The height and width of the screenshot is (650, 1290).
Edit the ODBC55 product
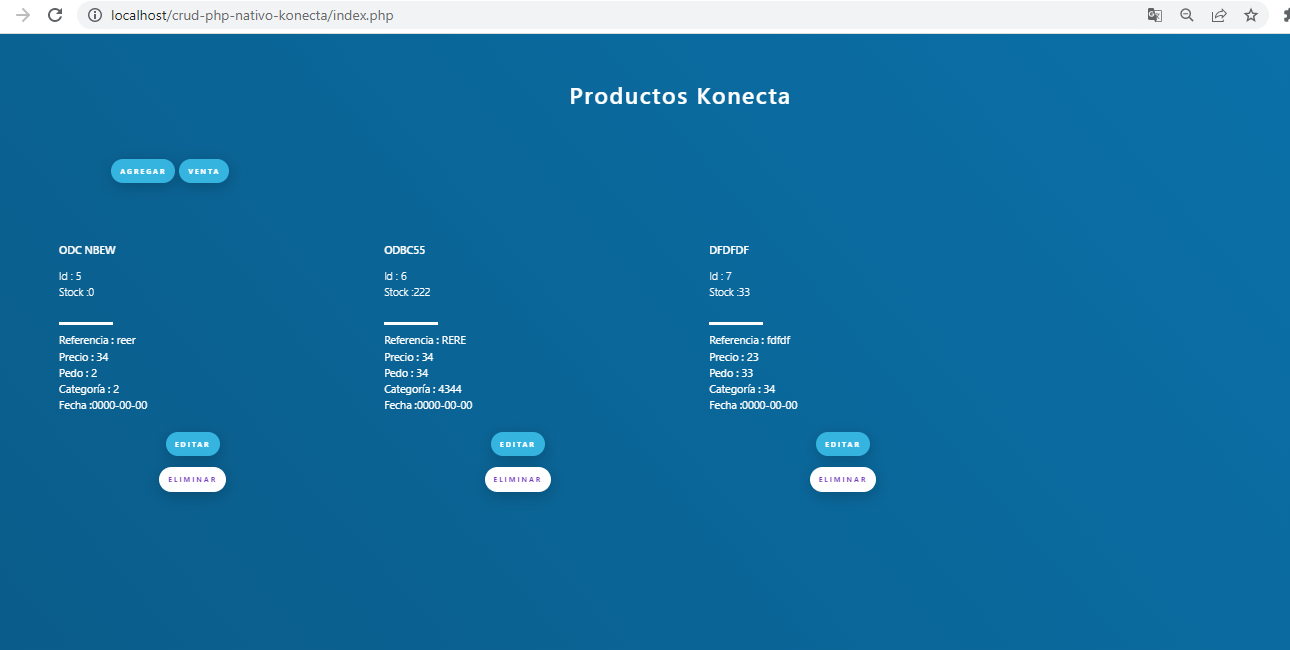click(518, 444)
